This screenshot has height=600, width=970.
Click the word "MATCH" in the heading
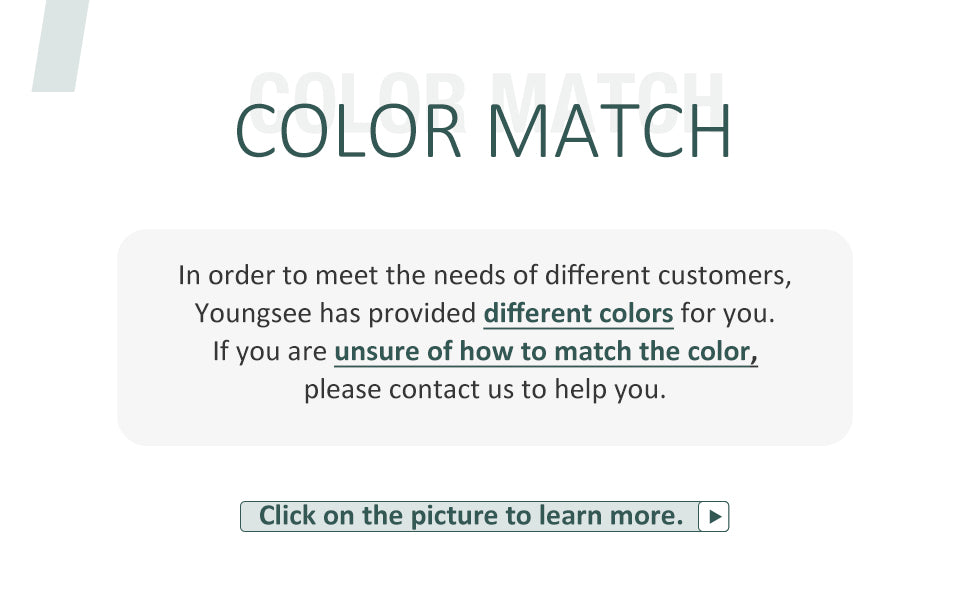(x=610, y=131)
